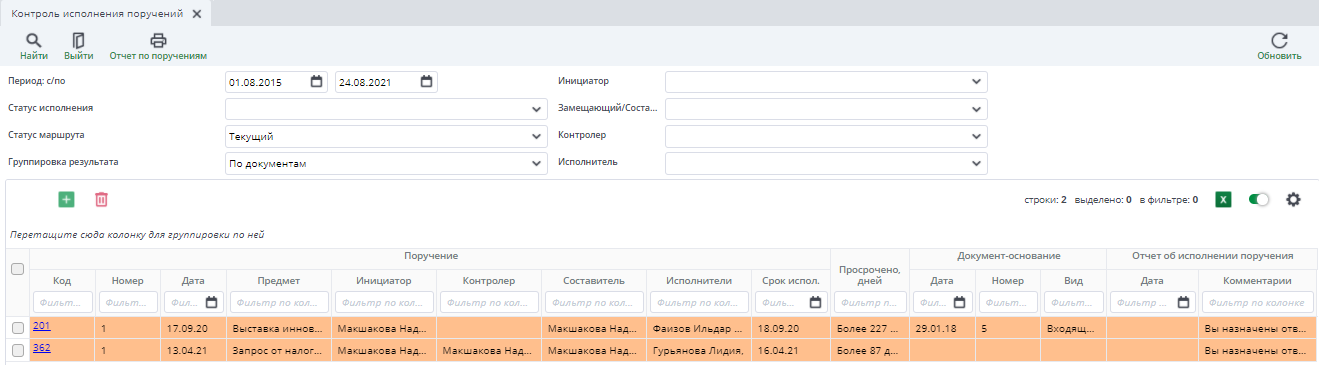Click the Выйти exit icon
The width and height of the screenshot is (1319, 365).
point(79,41)
